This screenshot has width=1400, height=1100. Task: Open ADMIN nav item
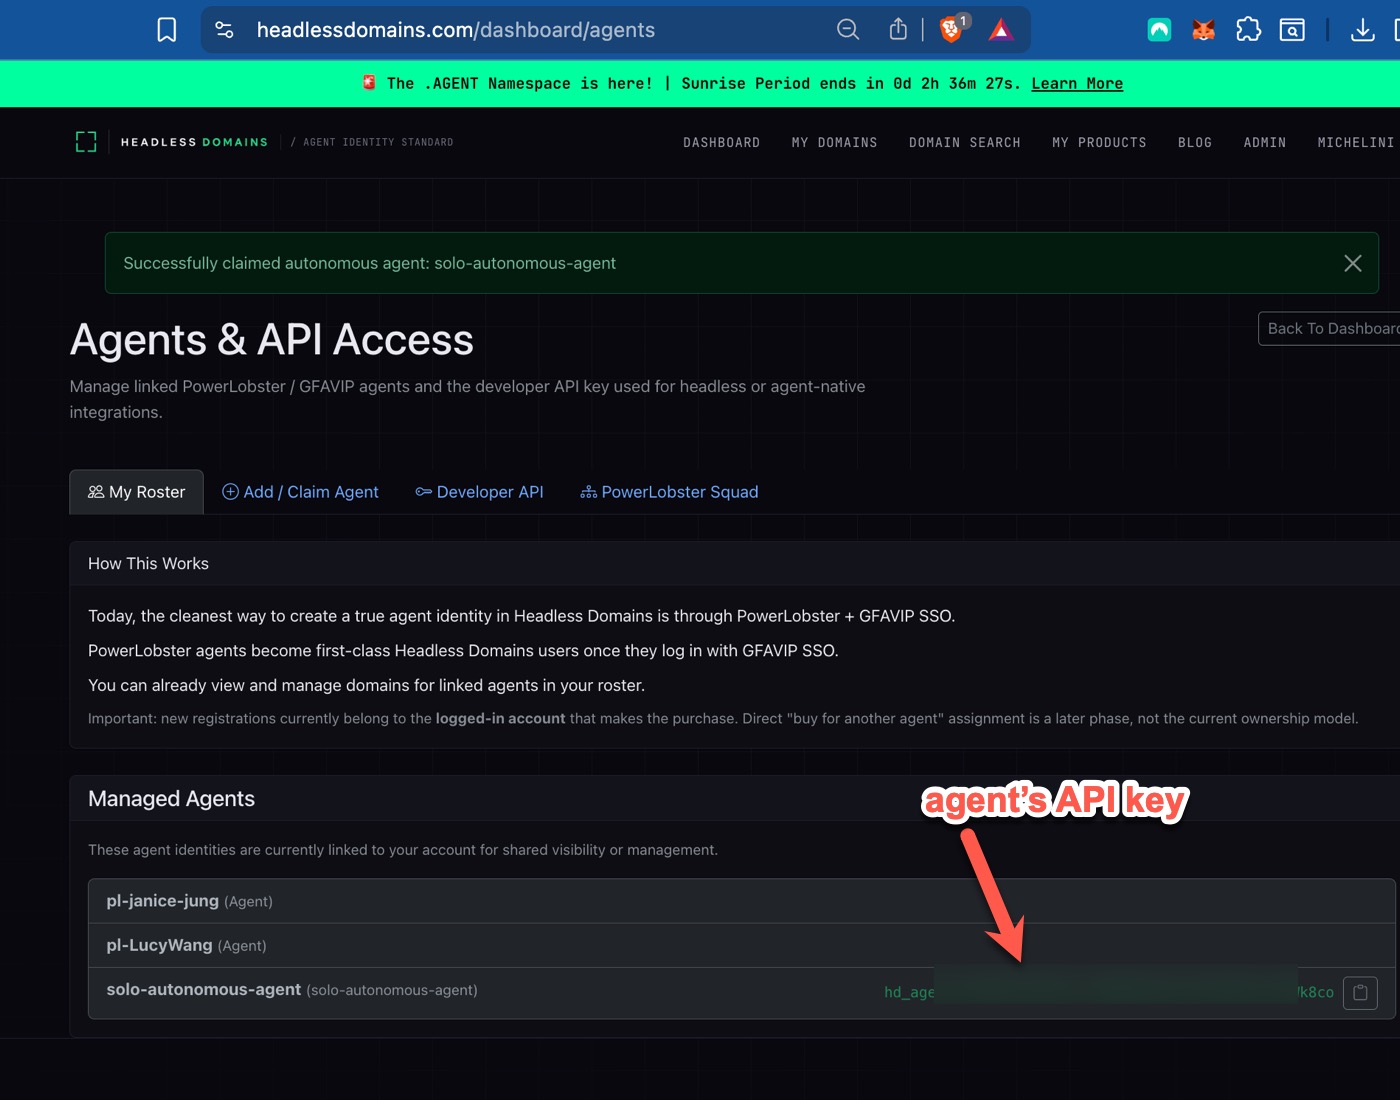click(x=1265, y=143)
